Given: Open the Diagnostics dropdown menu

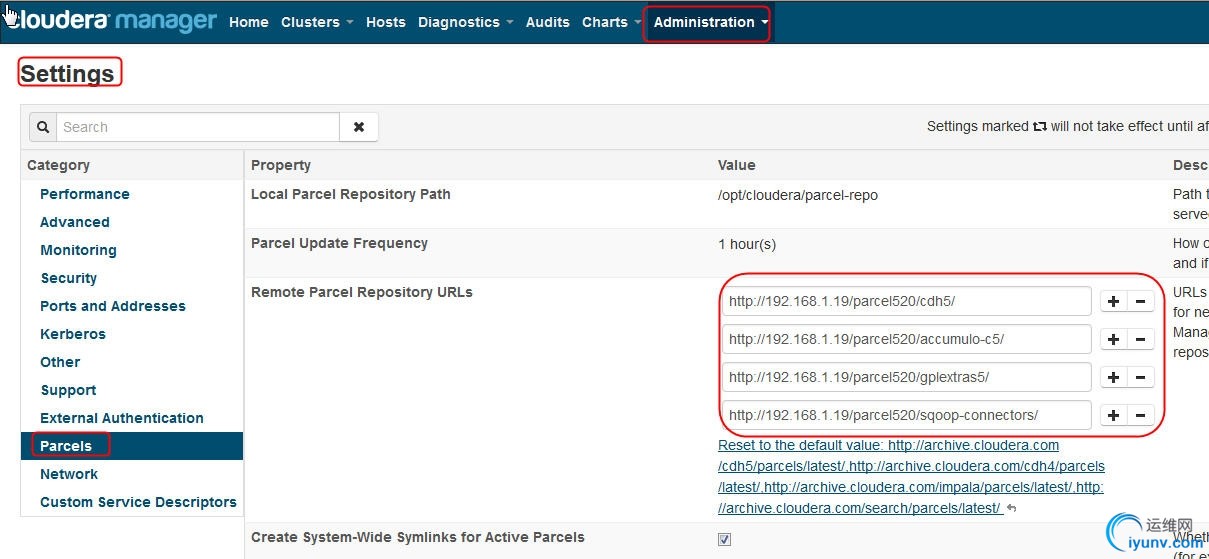Looking at the screenshot, I should tap(465, 22).
